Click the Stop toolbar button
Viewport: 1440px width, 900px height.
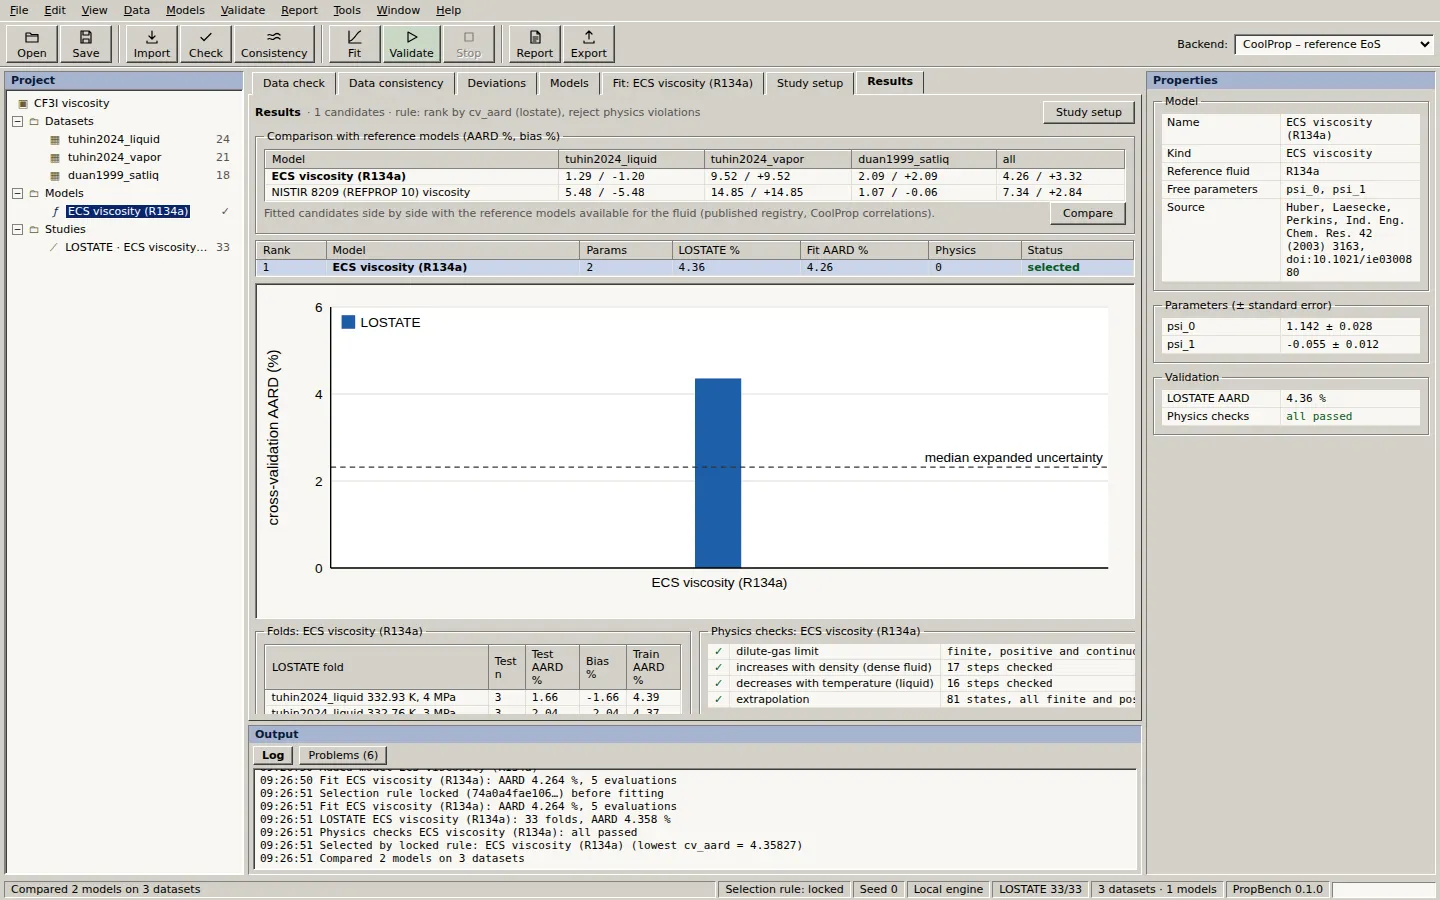pos(469,44)
